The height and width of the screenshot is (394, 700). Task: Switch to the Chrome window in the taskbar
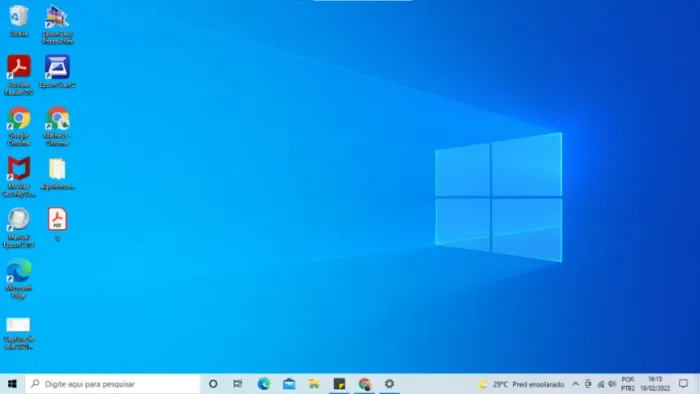pos(364,384)
